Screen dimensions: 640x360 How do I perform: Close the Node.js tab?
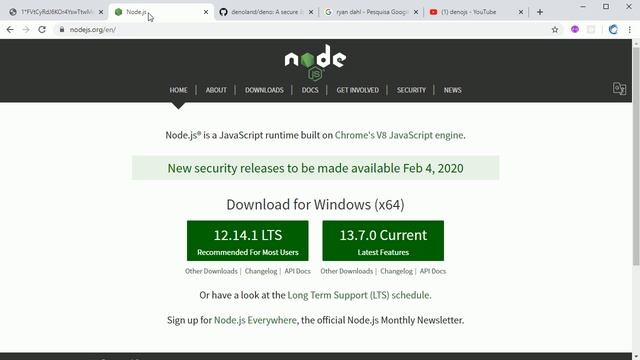click(206, 12)
